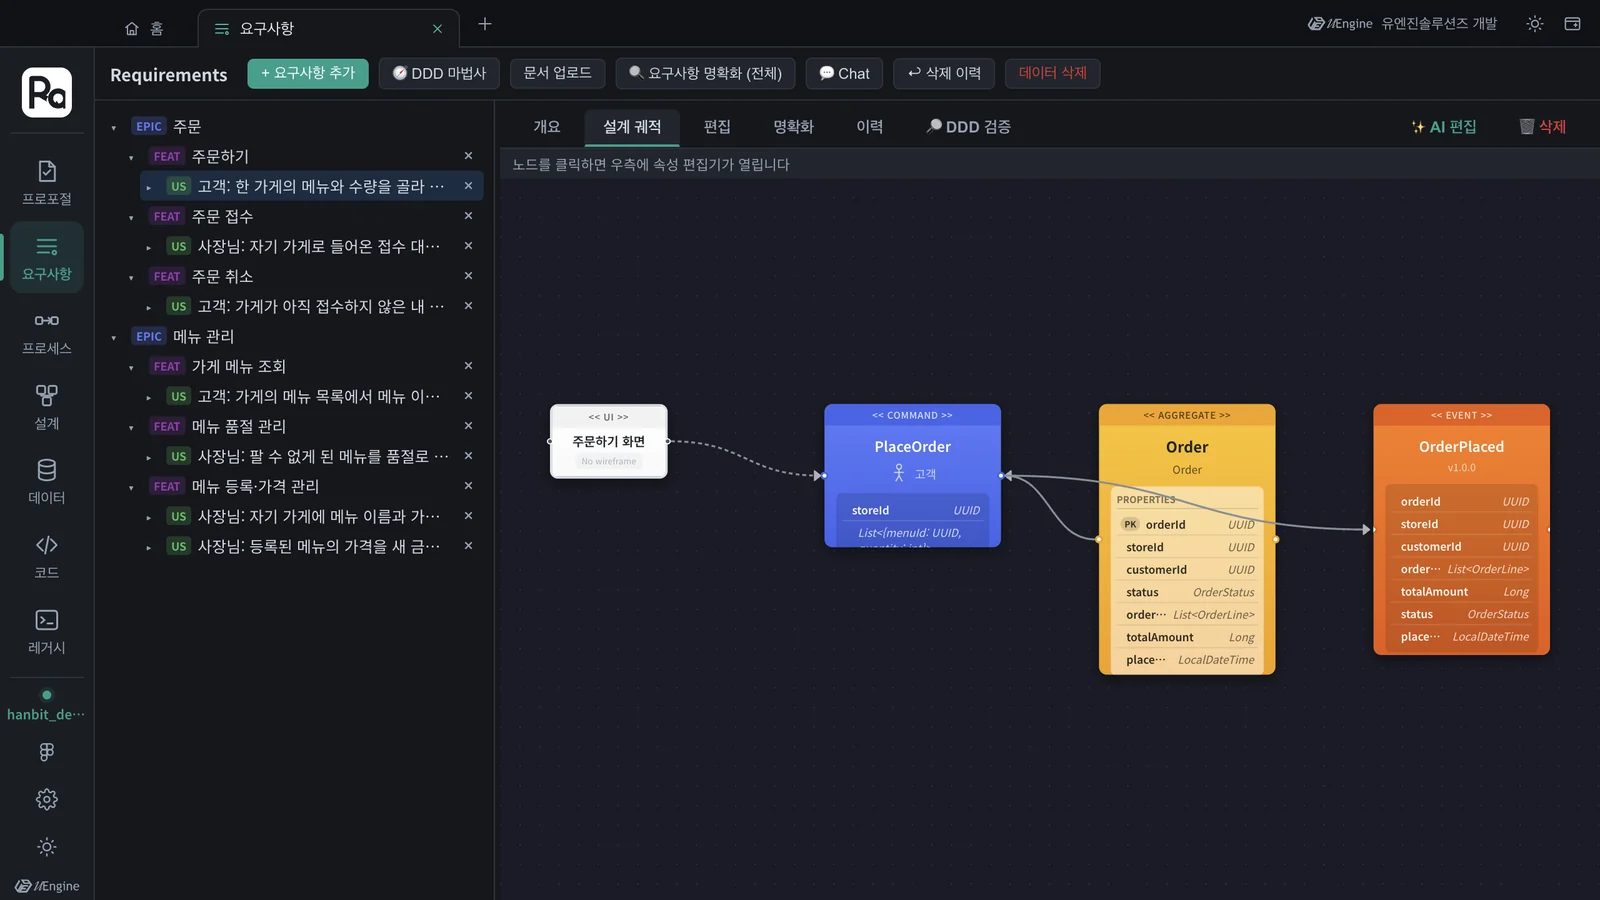Open the 데이터 sidebar section

(47, 482)
